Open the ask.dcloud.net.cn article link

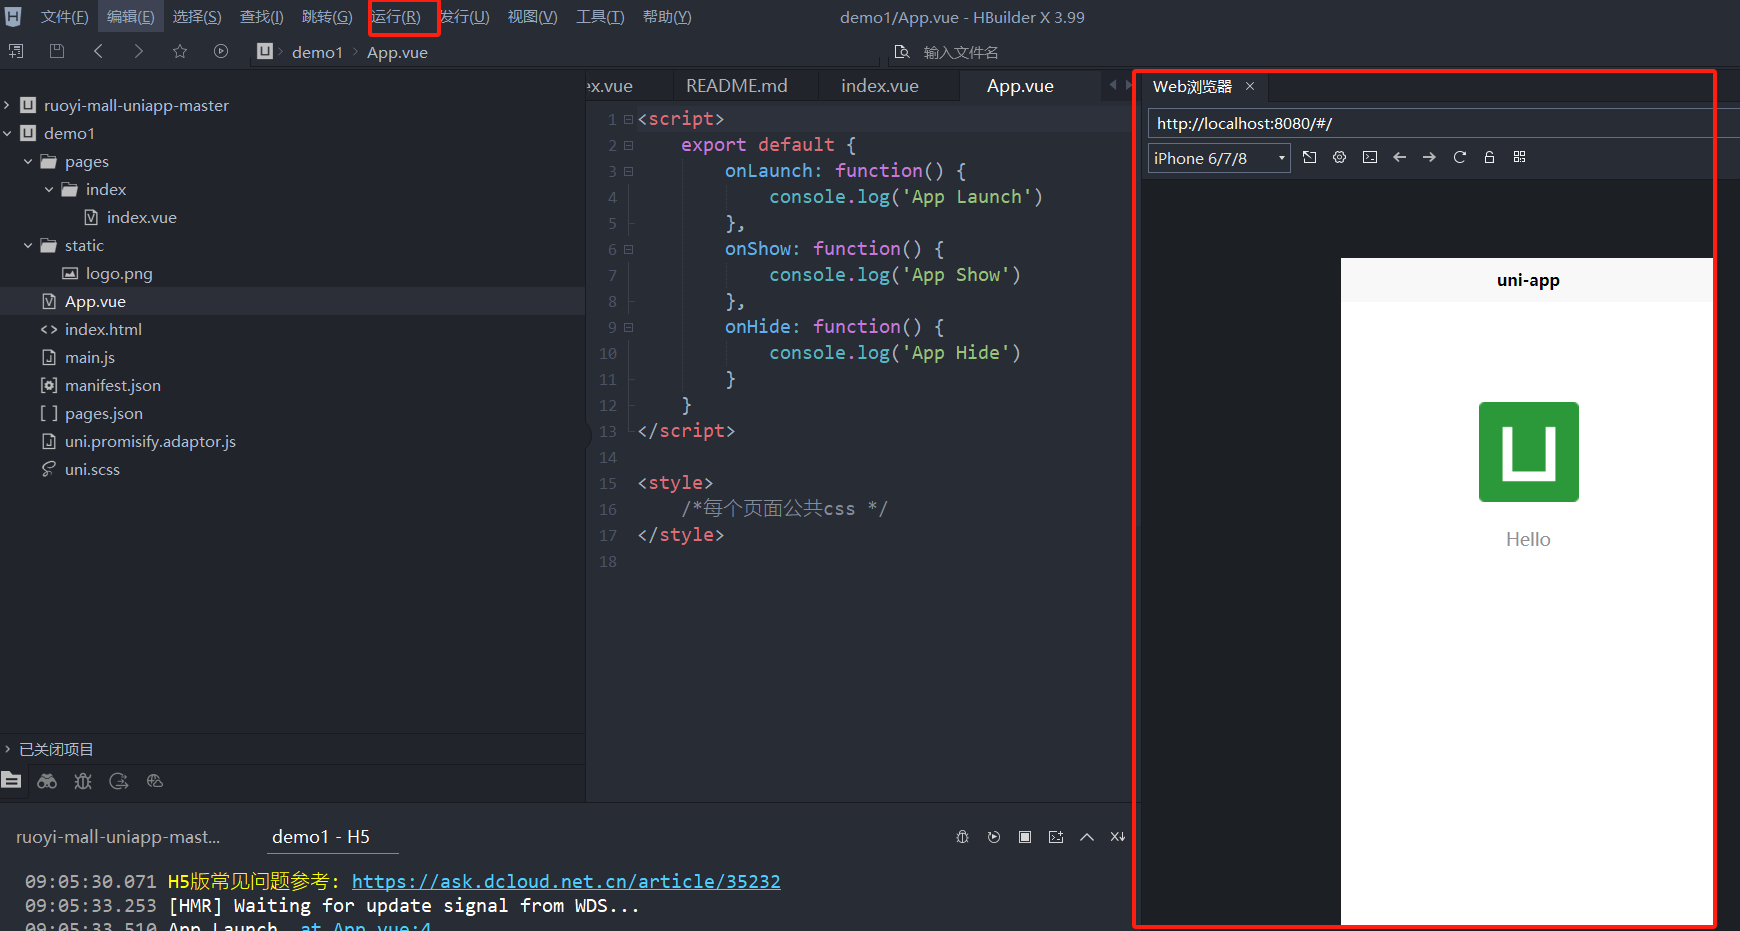(566, 881)
